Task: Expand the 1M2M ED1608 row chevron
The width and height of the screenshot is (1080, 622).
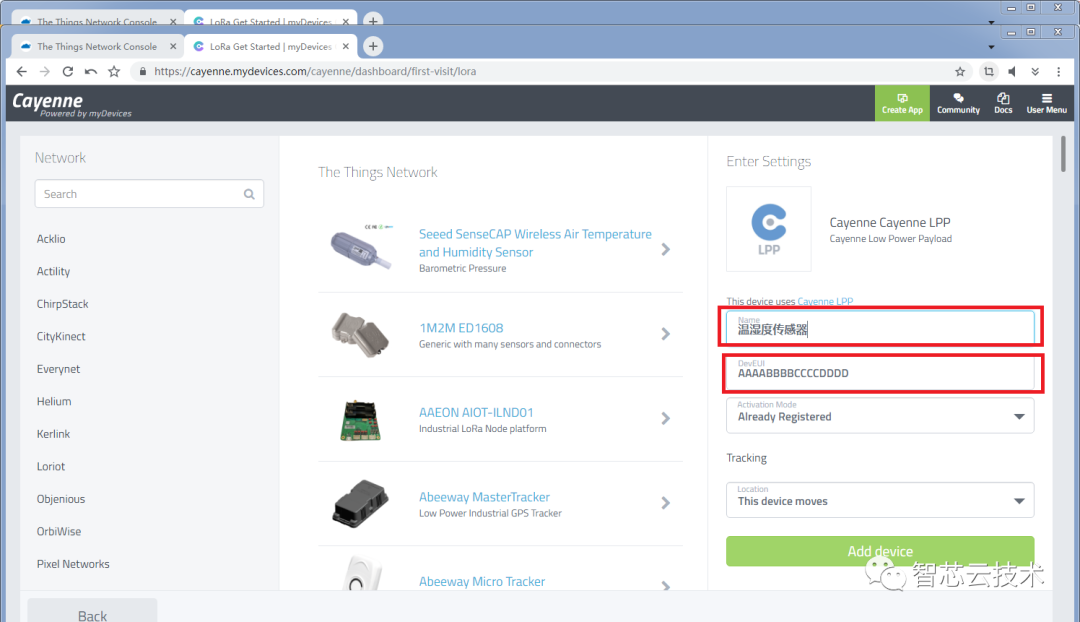Action: [x=665, y=334]
